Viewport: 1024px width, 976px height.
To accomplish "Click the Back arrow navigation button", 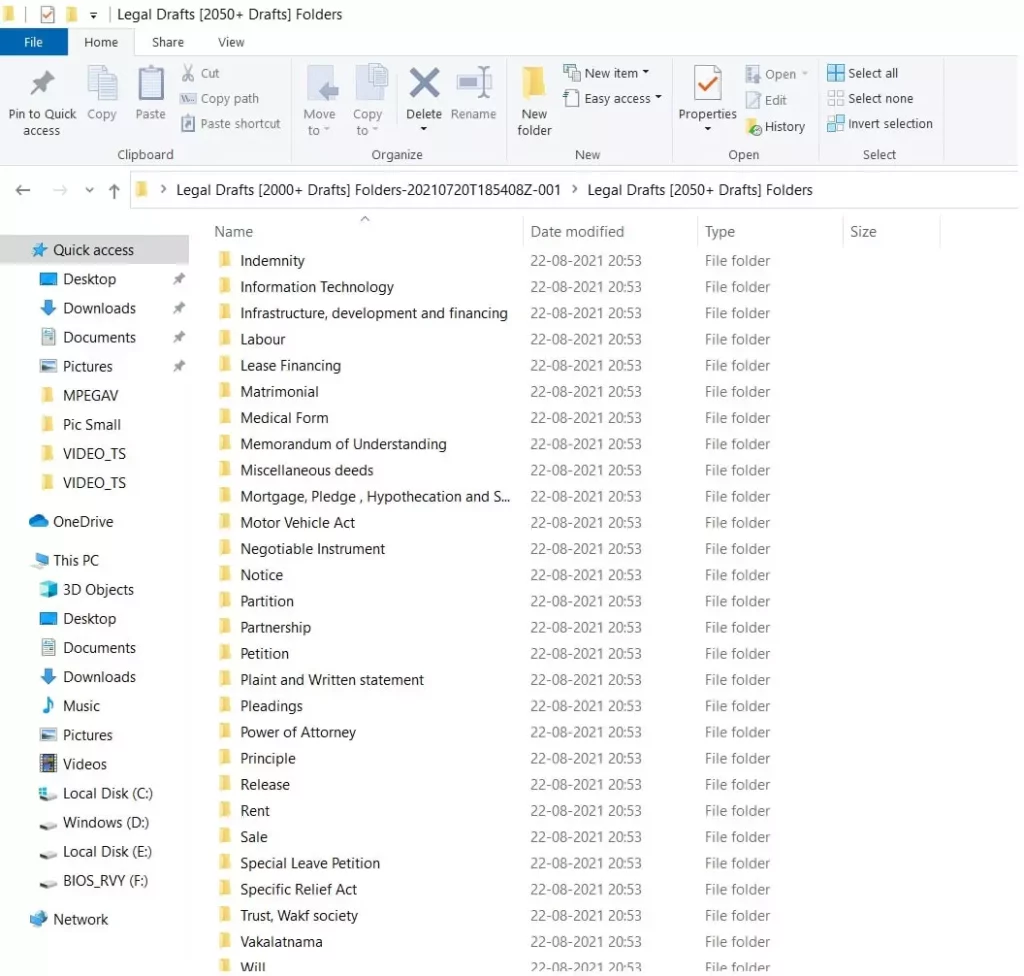I will (23, 190).
